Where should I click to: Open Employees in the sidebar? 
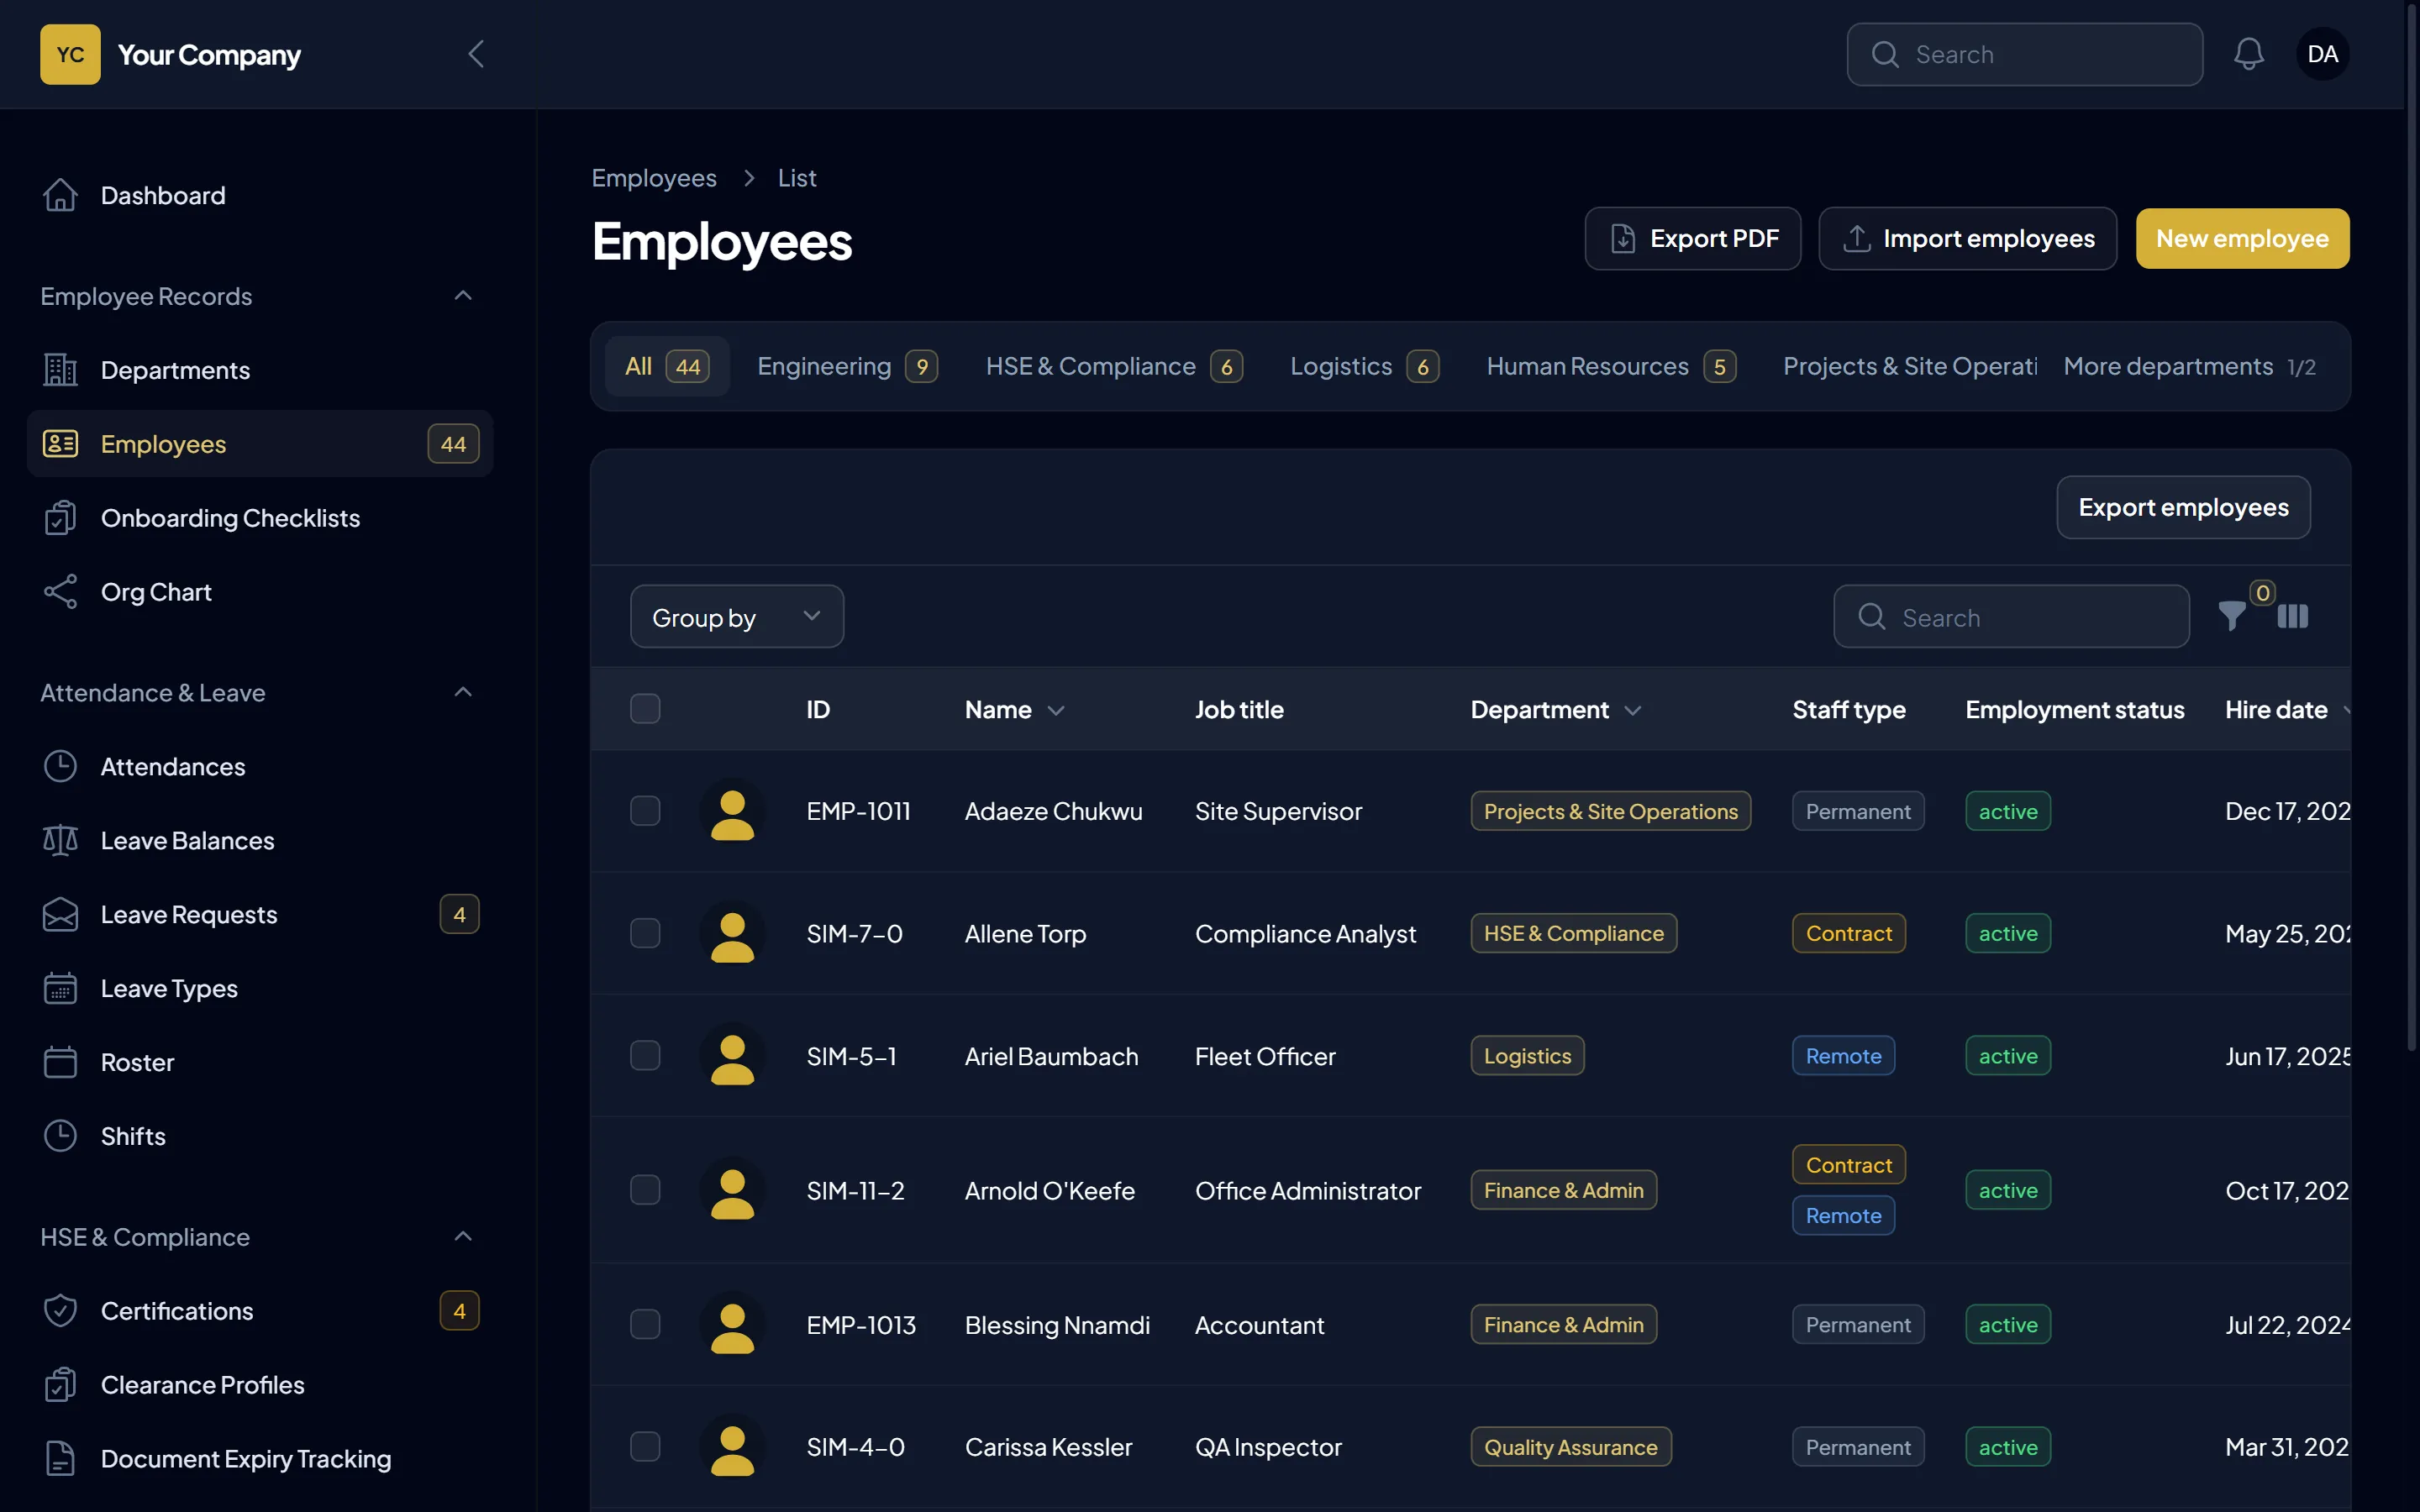click(x=260, y=443)
